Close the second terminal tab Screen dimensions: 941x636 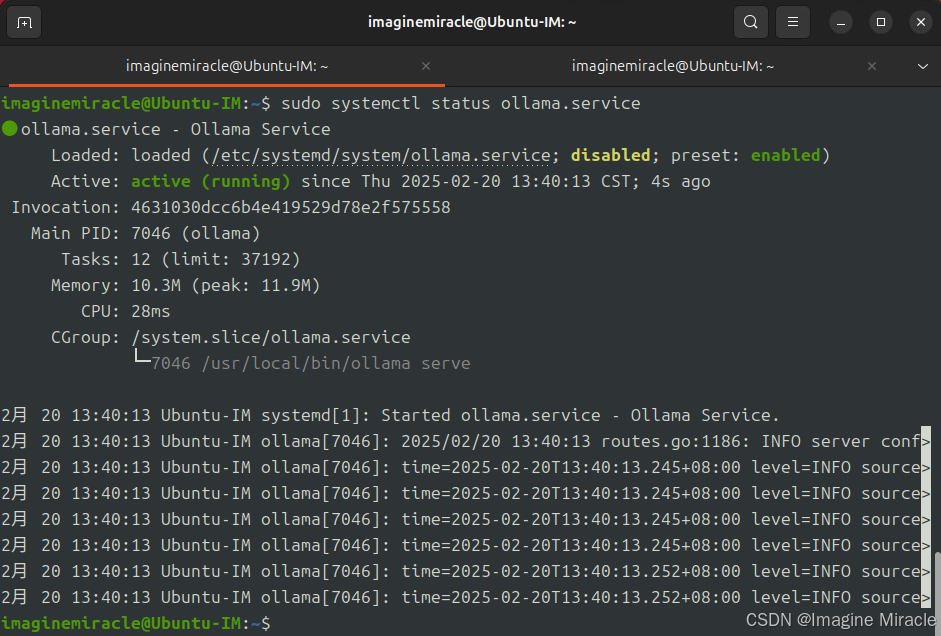point(872,66)
